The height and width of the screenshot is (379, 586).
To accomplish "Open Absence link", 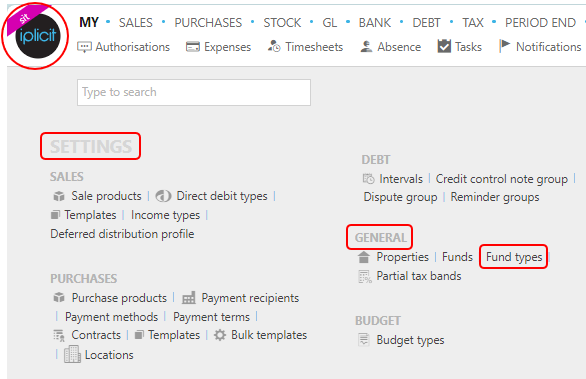I will (399, 47).
